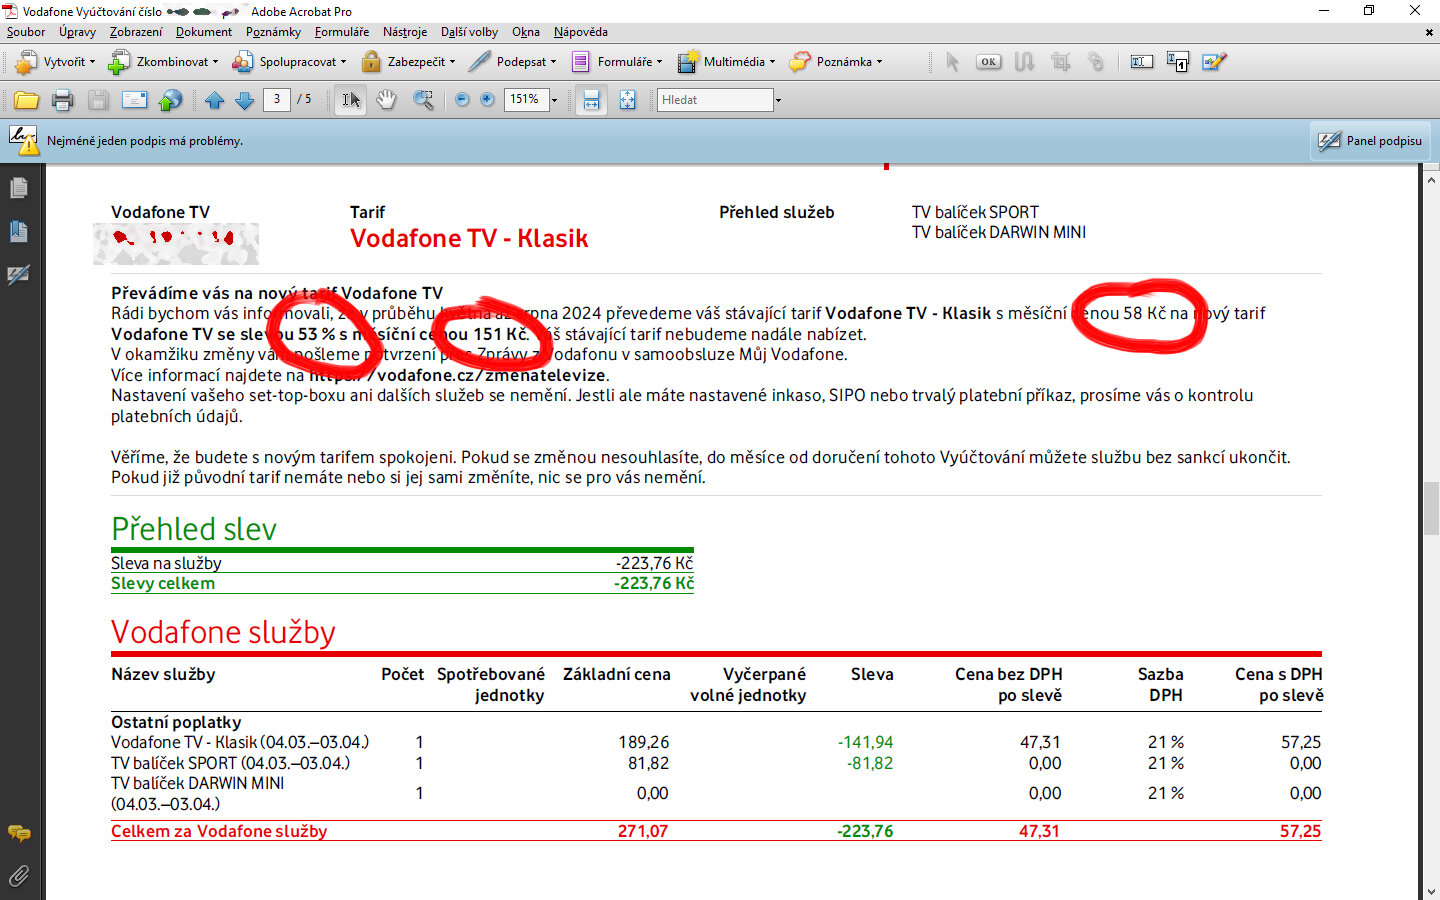Open the Hledat search options dropdown arrow

coord(778,100)
